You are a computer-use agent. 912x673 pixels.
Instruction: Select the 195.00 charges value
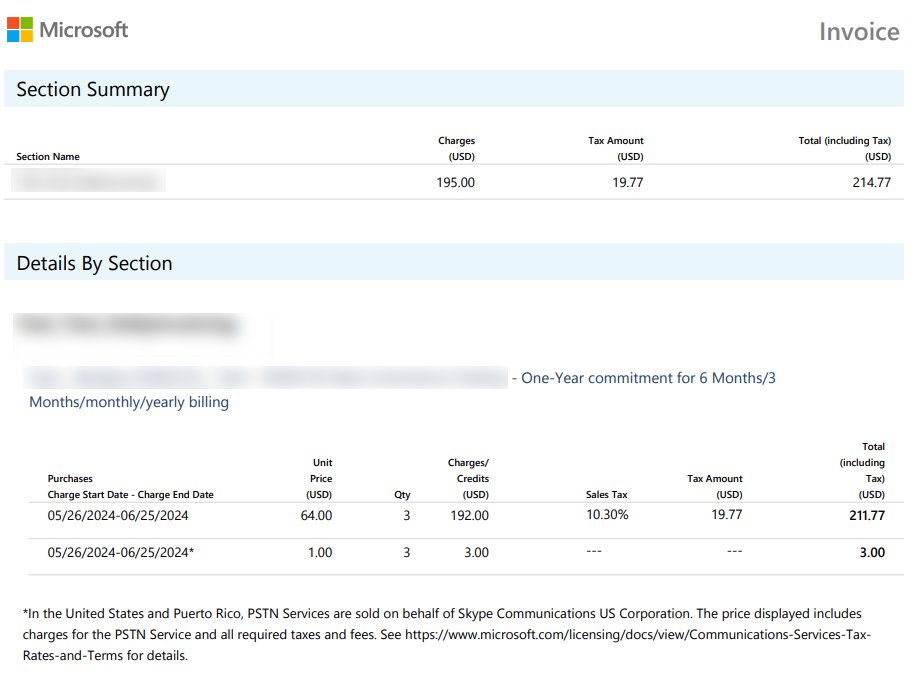click(x=455, y=183)
